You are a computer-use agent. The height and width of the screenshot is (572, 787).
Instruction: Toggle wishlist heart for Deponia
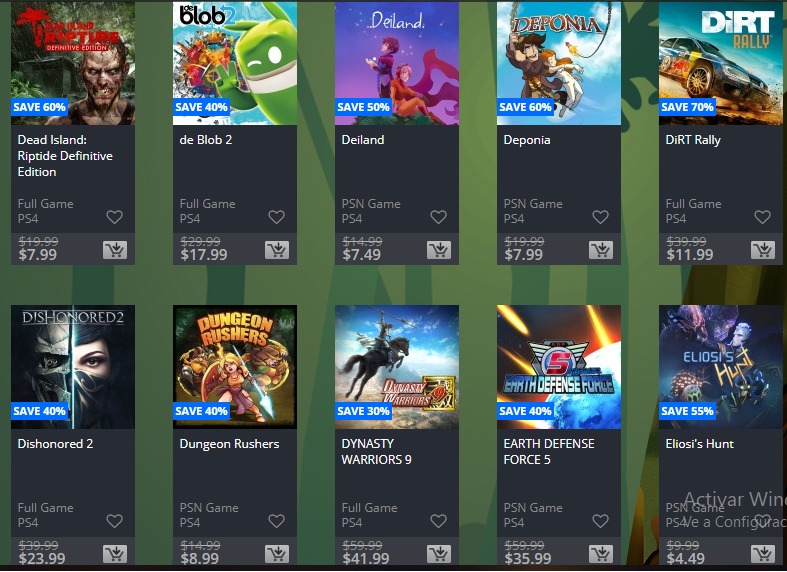601,217
